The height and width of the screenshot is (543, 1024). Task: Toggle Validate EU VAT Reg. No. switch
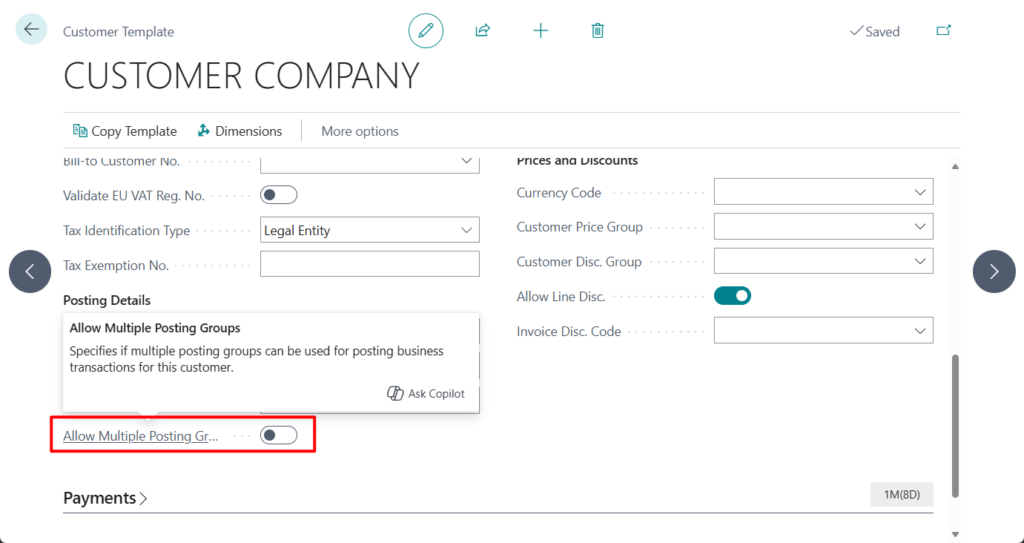tap(278, 195)
